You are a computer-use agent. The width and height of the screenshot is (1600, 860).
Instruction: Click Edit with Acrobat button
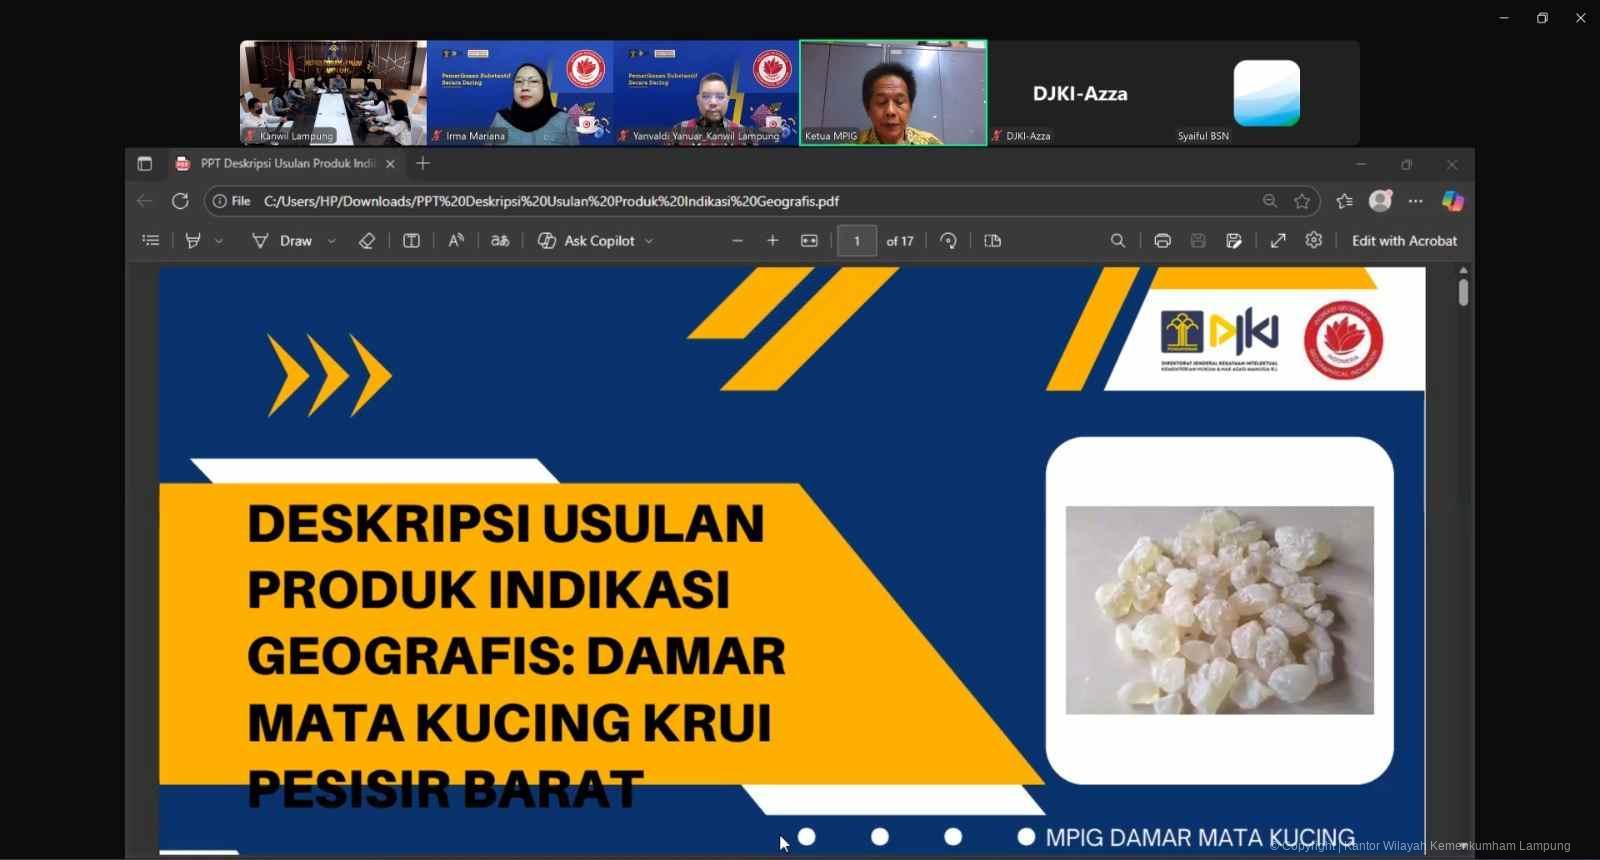coord(1404,241)
